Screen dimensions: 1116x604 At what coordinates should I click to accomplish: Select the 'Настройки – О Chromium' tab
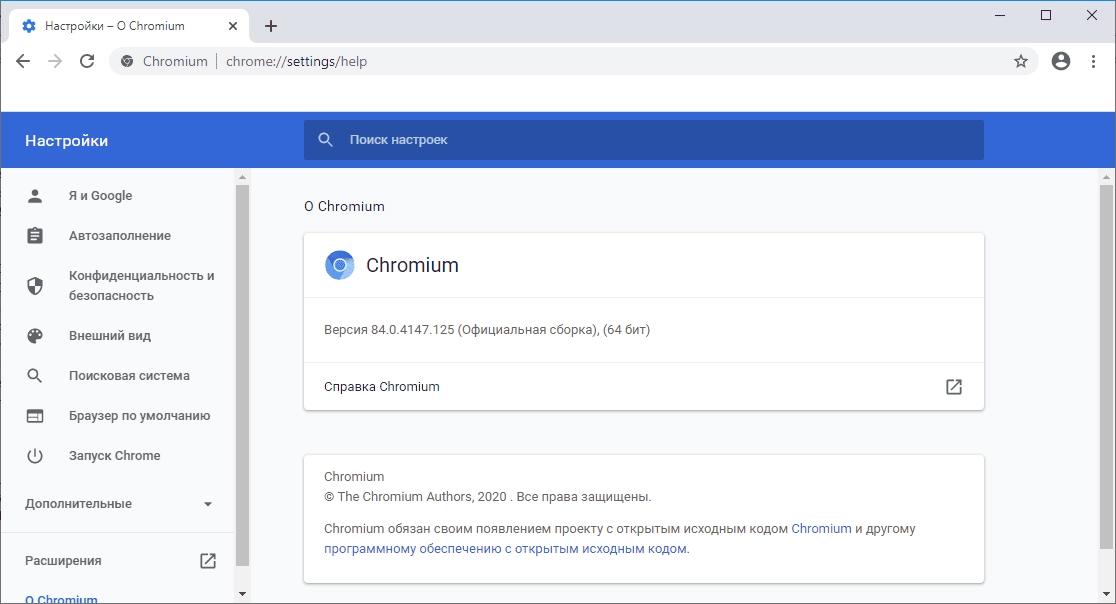pyautogui.click(x=129, y=26)
